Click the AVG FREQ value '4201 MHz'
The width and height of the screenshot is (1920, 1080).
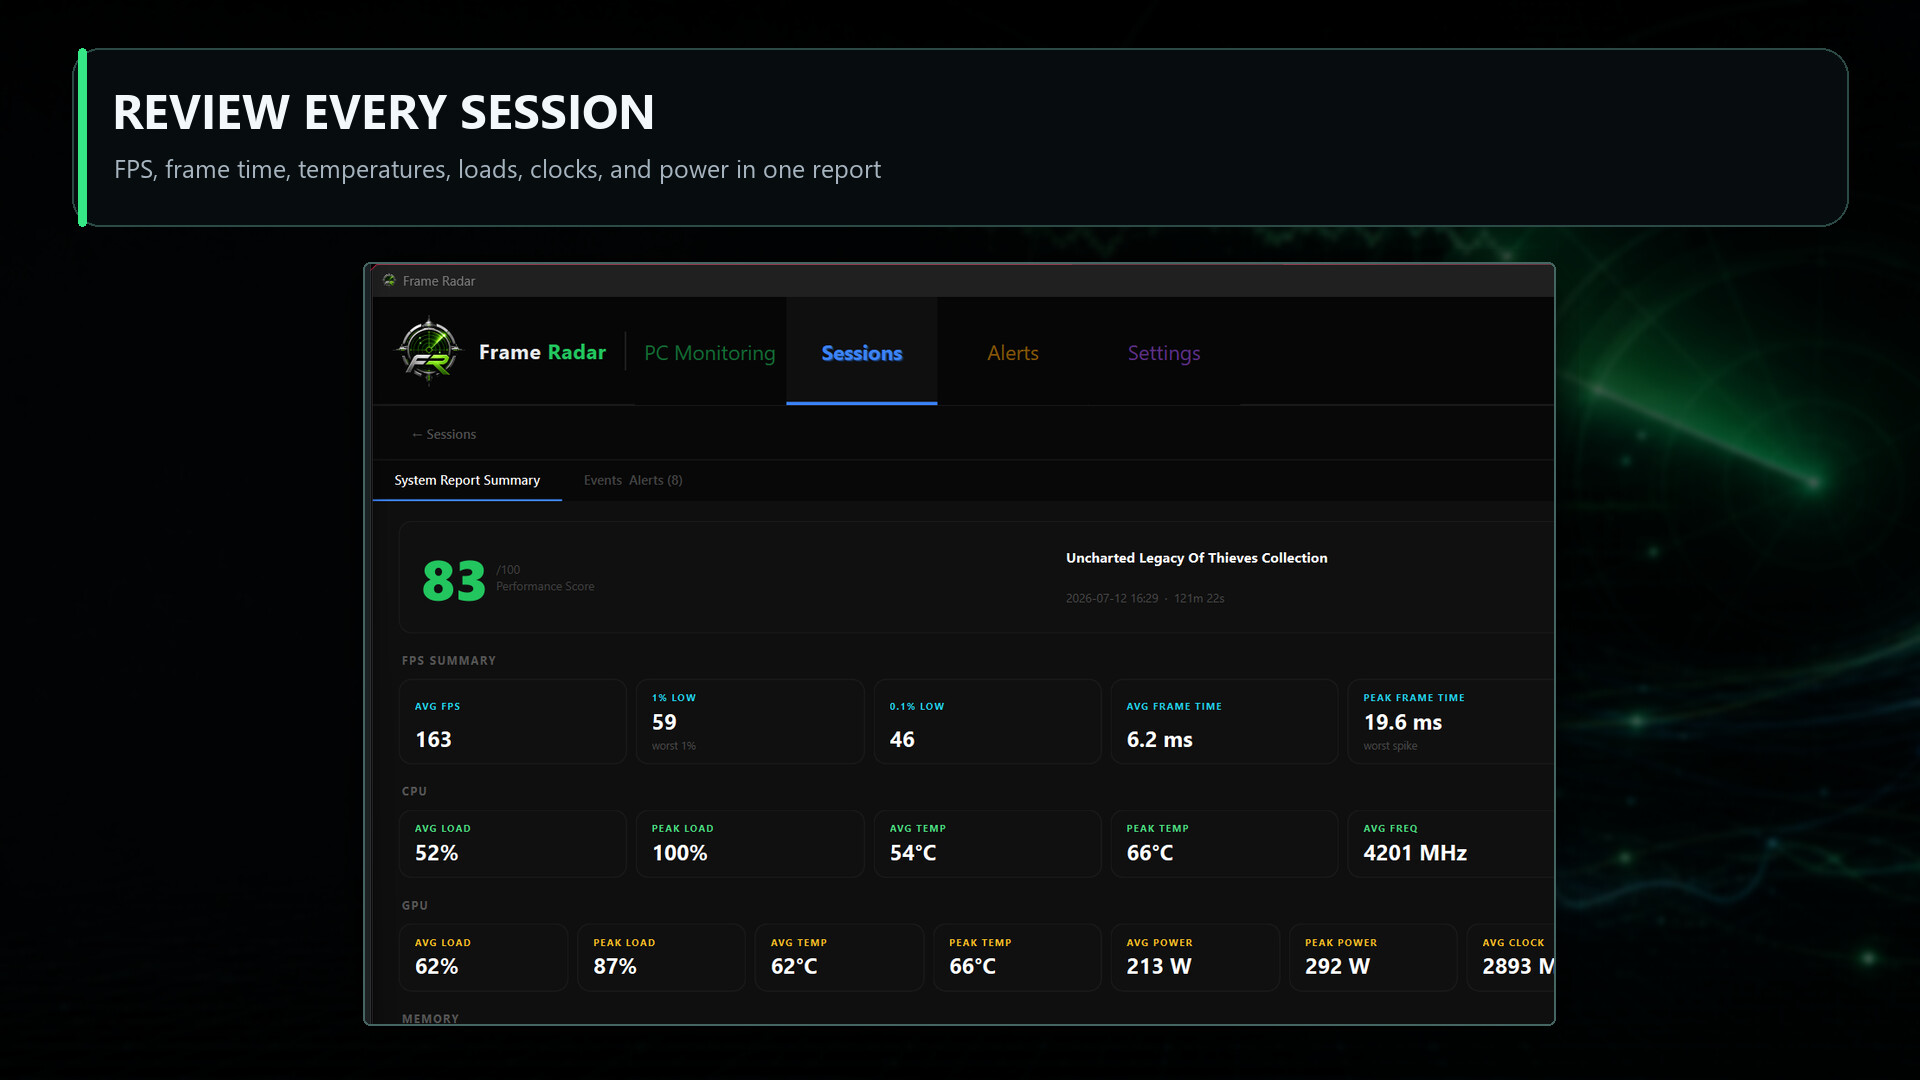[1415, 853]
